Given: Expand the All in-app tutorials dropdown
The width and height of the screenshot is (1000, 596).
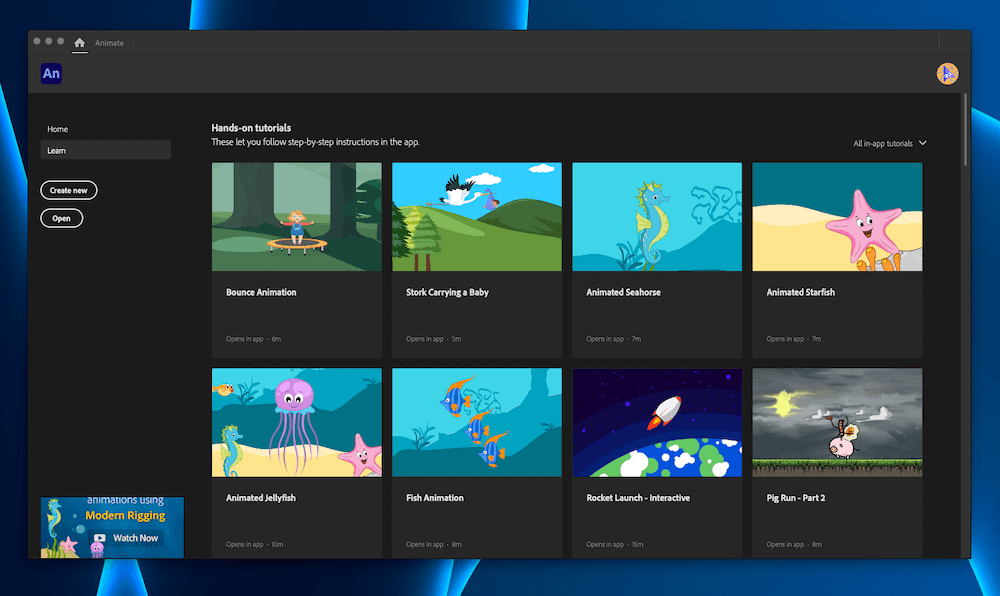Looking at the screenshot, I should 890,143.
